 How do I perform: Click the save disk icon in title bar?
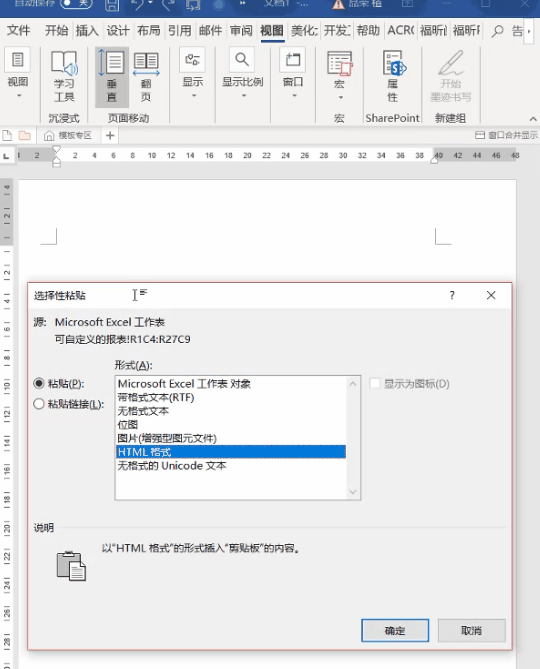[112, 4]
